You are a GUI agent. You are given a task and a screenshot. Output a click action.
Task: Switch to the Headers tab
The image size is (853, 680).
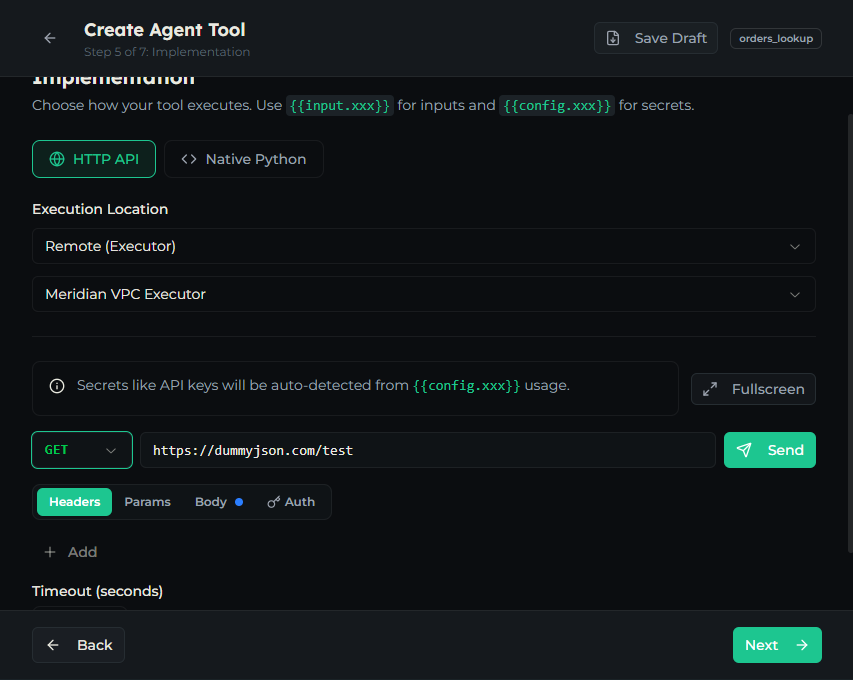pyautogui.click(x=75, y=502)
